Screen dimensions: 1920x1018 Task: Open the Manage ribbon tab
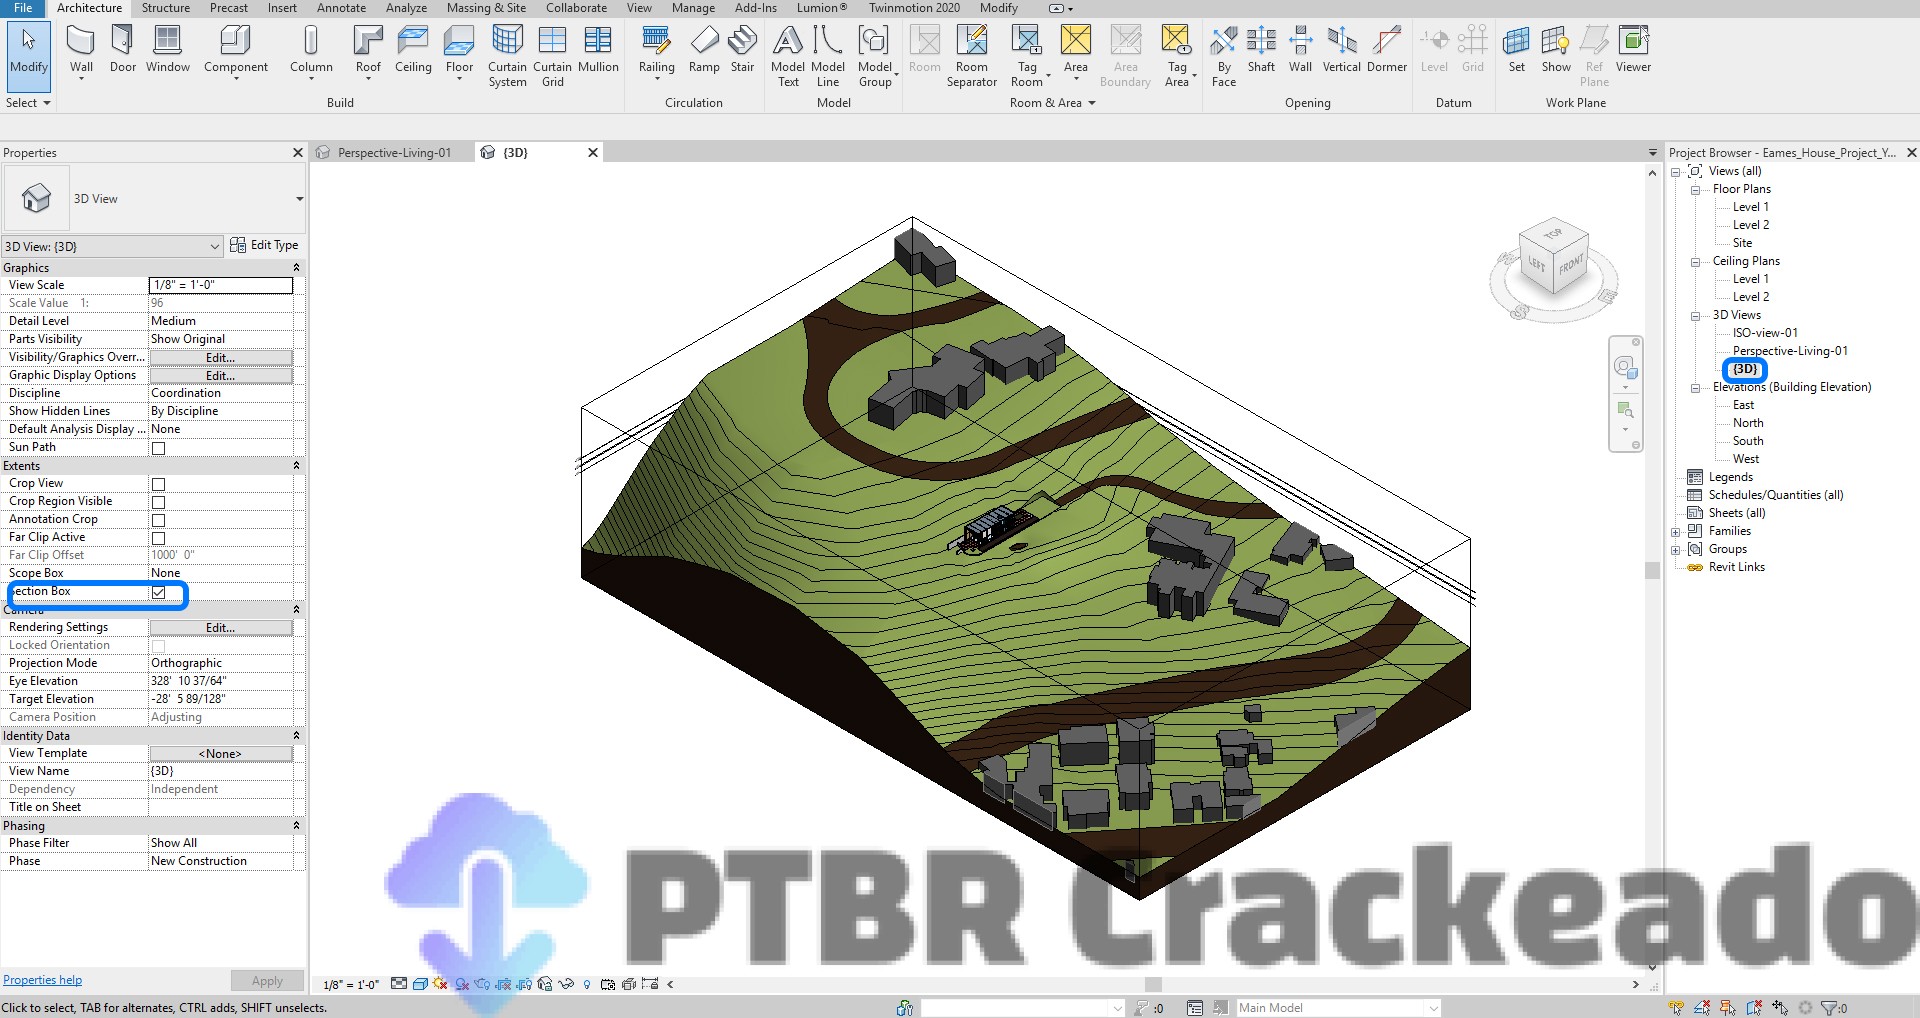(693, 8)
